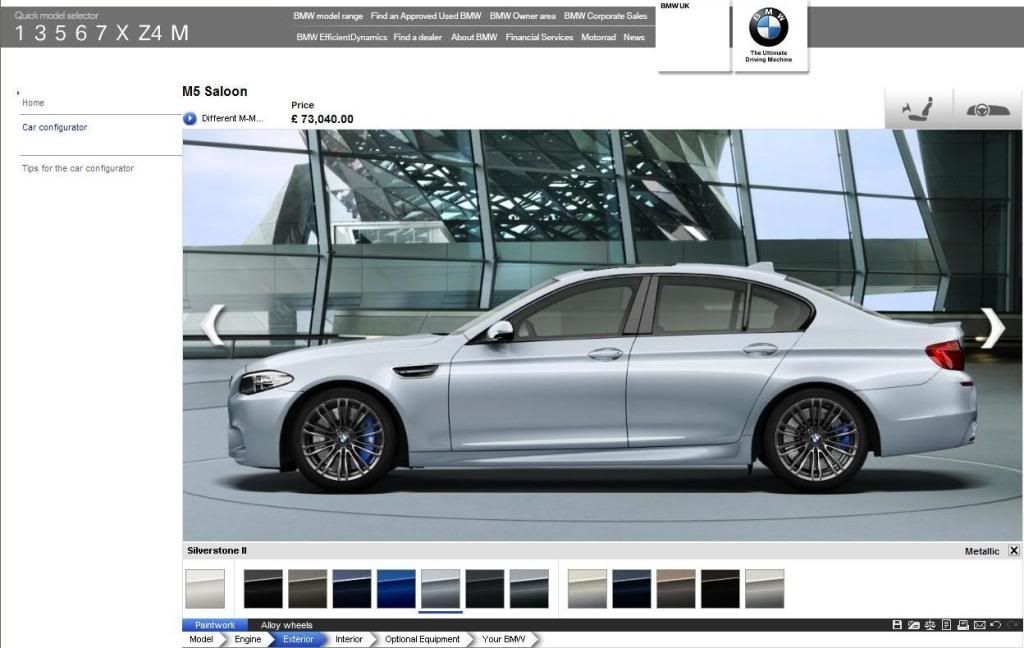Choose the black swatch right after the white one

(x=263, y=589)
